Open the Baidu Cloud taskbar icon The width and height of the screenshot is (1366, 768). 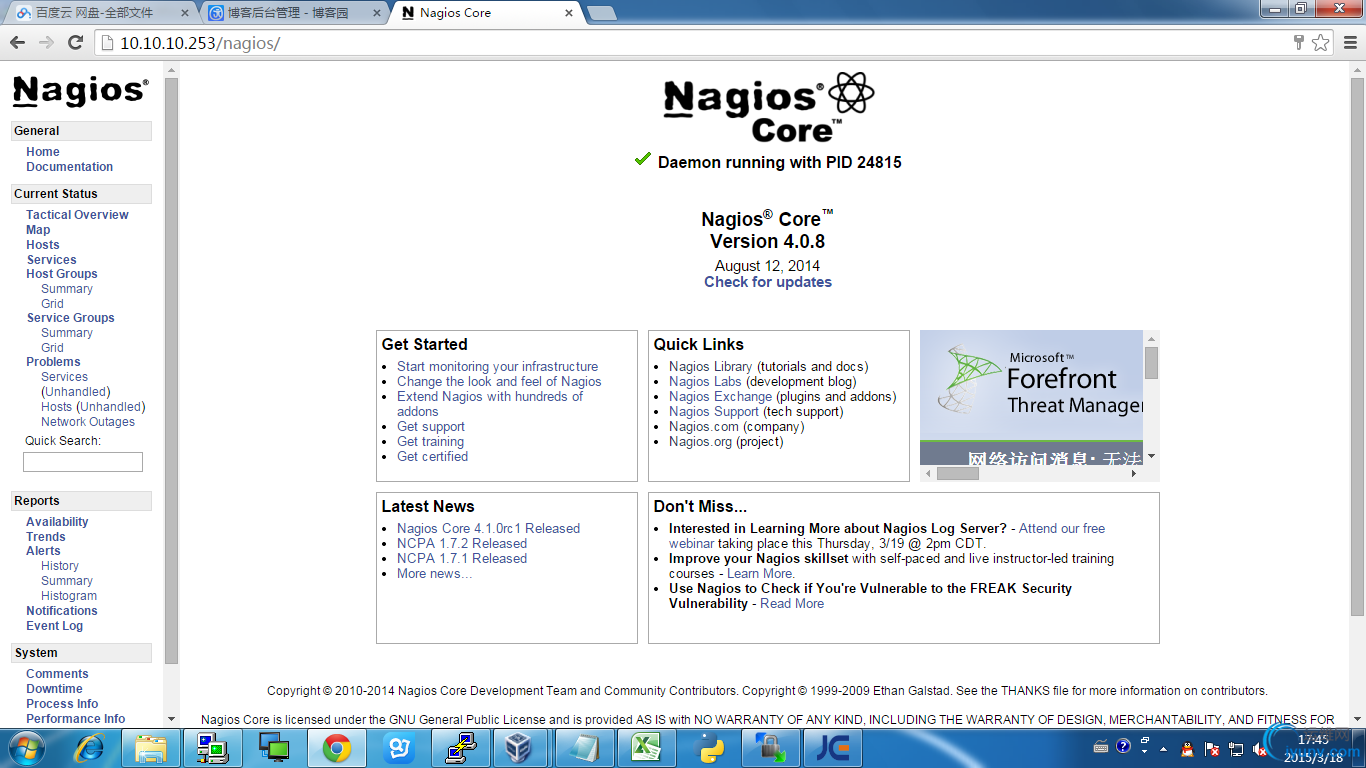coord(399,748)
